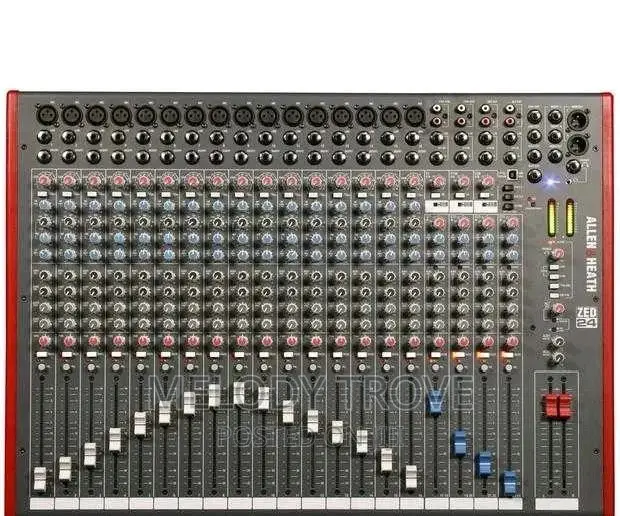620x516 pixels.
Task: Click the main mix write-on label strip
Action: point(556,504)
